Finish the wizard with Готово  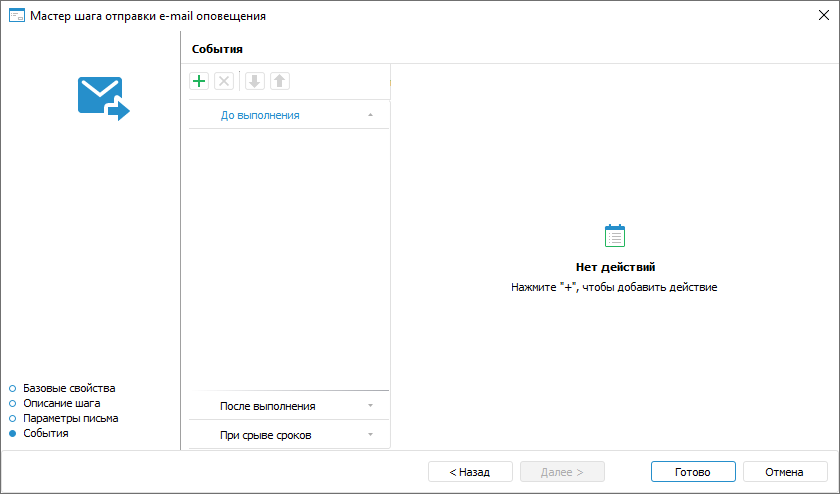tap(692, 472)
